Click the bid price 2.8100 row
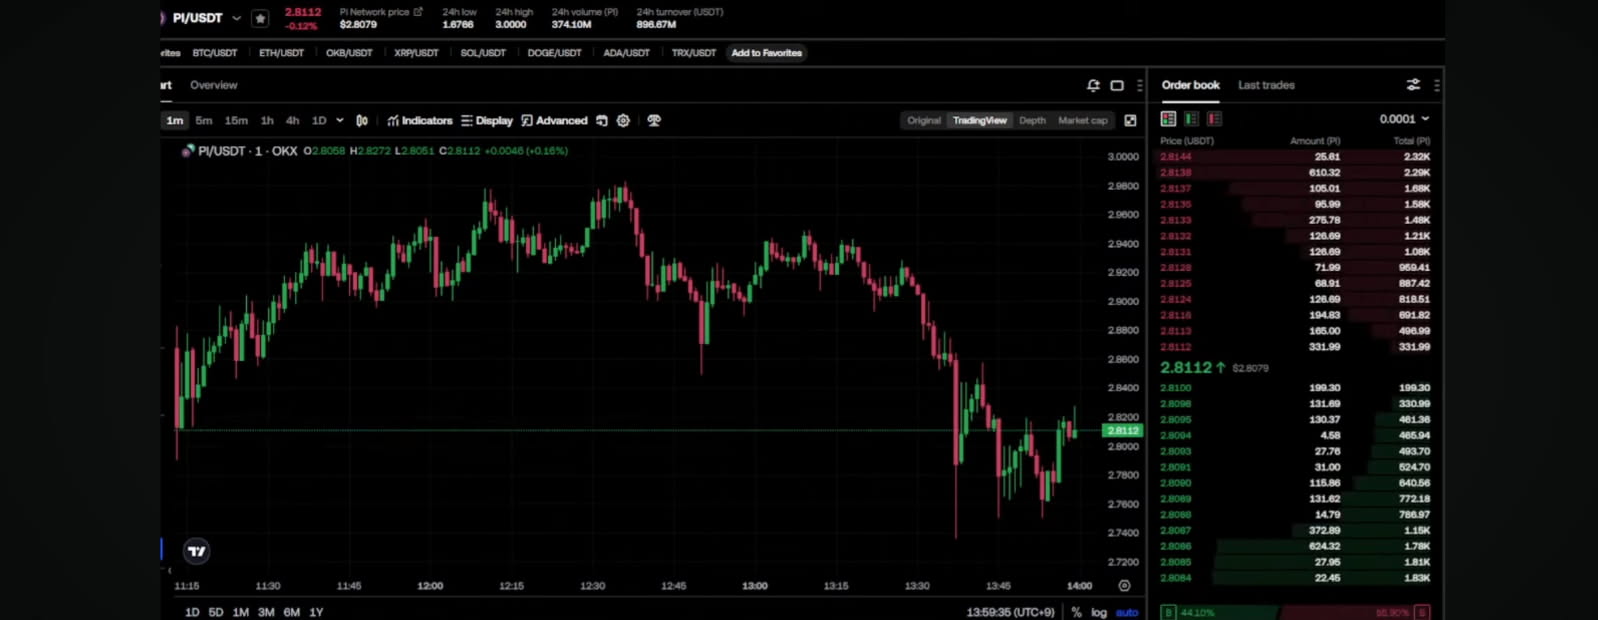This screenshot has width=1598, height=620. [x=1295, y=388]
